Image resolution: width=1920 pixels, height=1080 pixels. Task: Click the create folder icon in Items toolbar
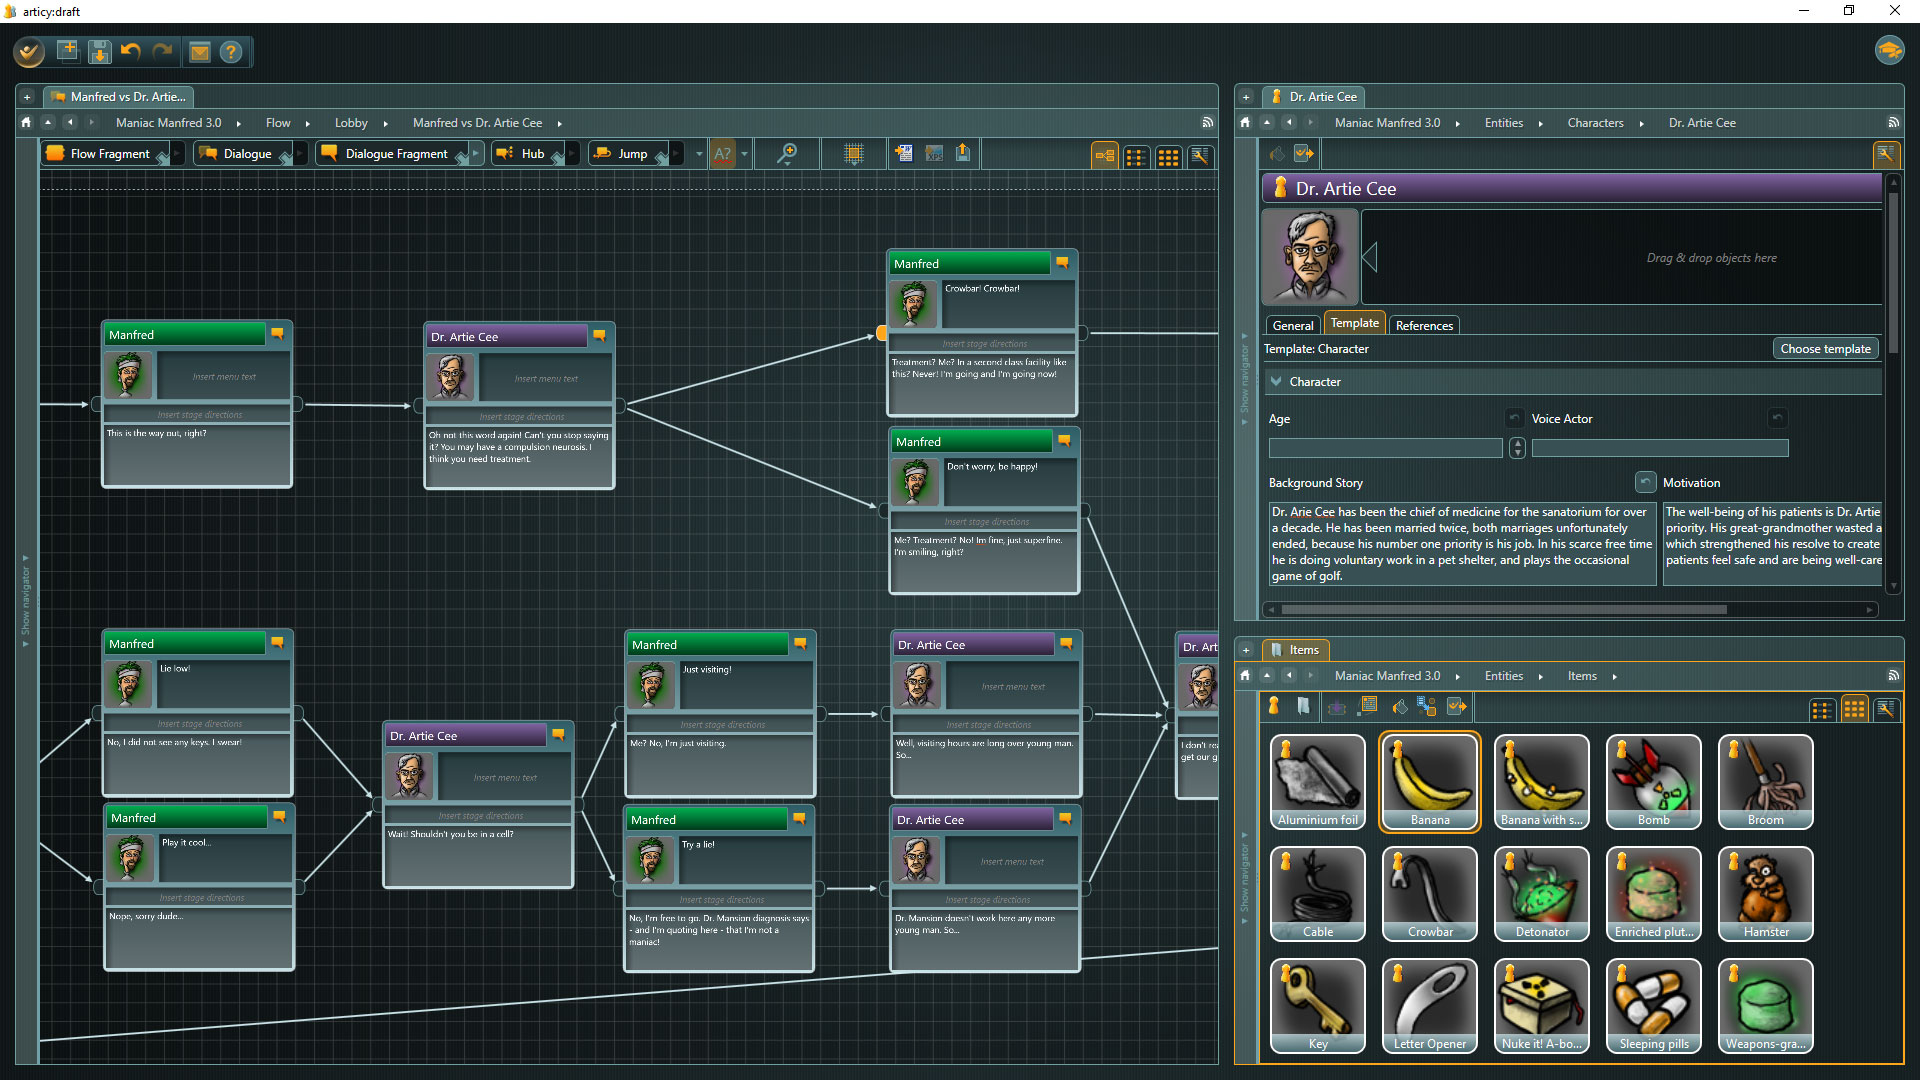[x=1303, y=706]
